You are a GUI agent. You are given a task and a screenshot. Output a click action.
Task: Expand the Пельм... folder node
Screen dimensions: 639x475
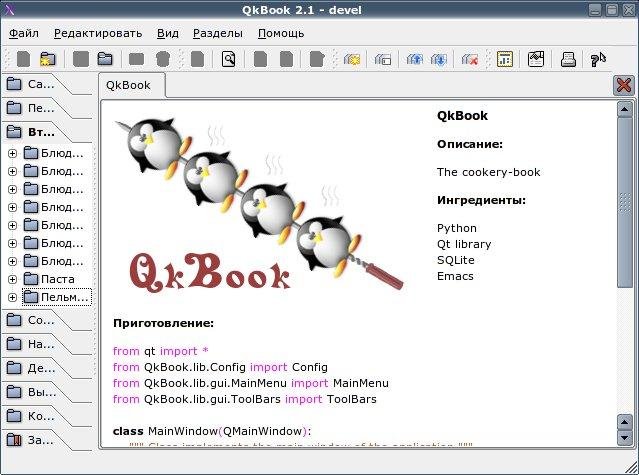click(x=12, y=297)
